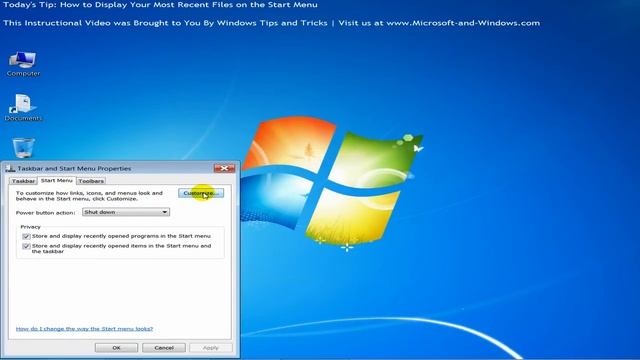
Task: Click the Cancel button
Action: [164, 348]
